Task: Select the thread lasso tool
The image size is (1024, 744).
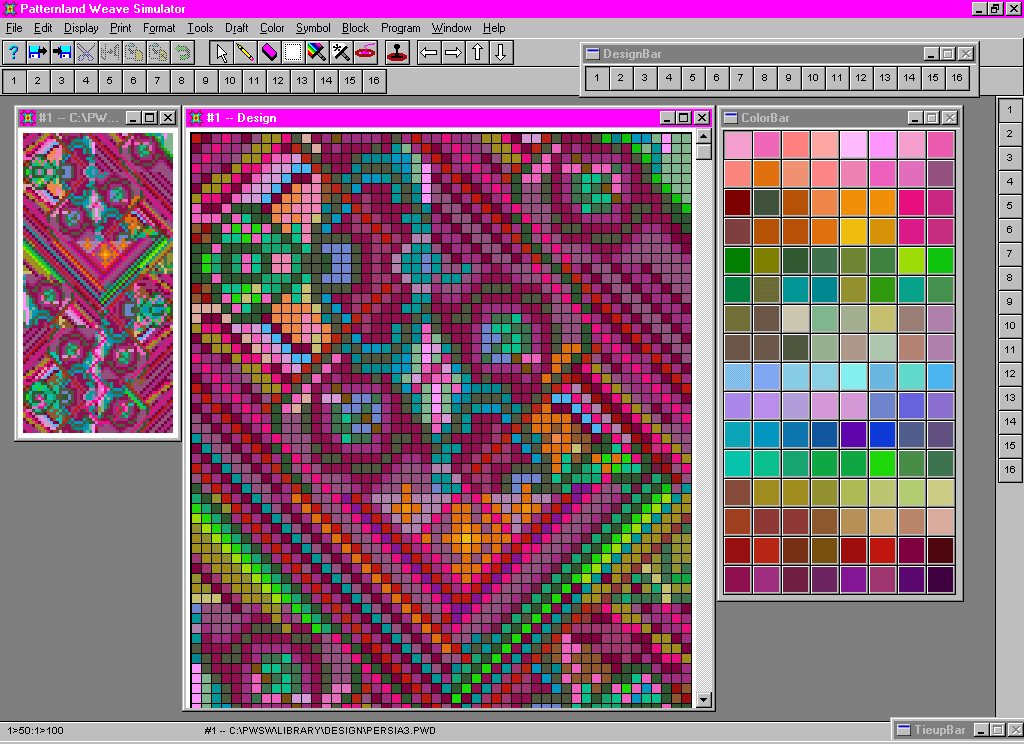Action: click(x=366, y=52)
